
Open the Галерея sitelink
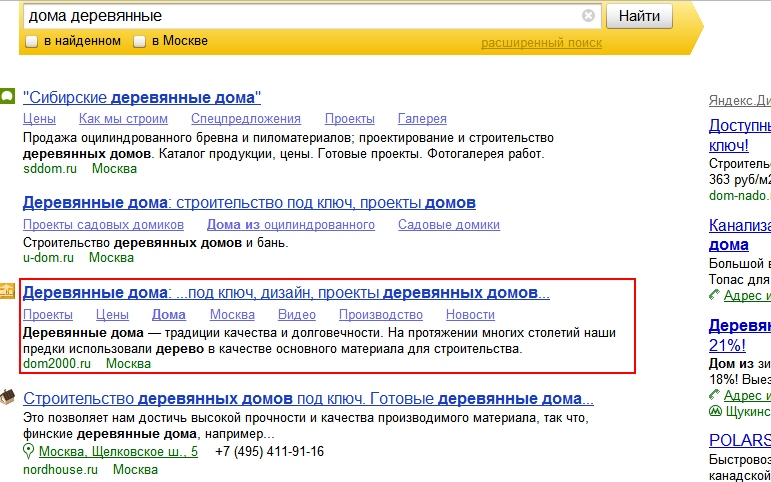422,119
